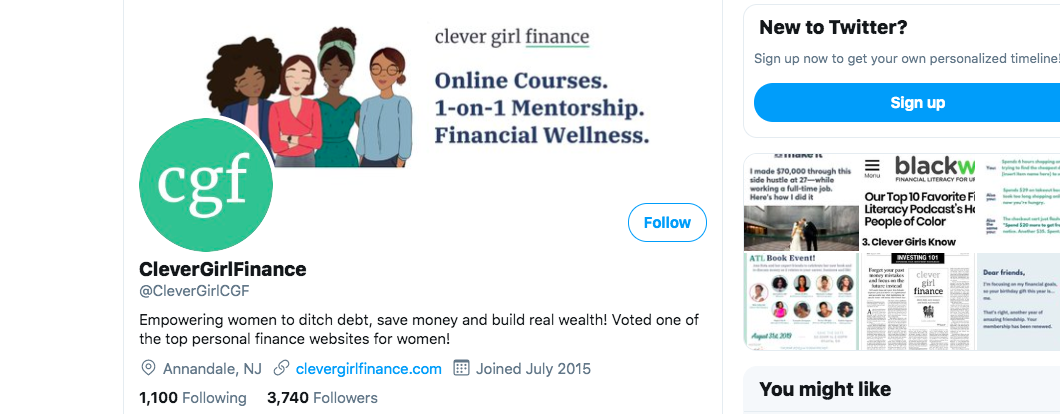Sign up for Twitter

pyautogui.click(x=917, y=103)
